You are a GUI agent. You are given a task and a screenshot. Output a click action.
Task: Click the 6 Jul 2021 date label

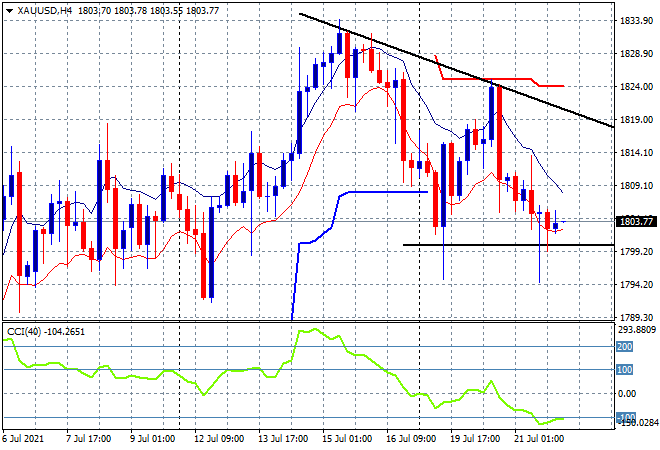point(23,439)
